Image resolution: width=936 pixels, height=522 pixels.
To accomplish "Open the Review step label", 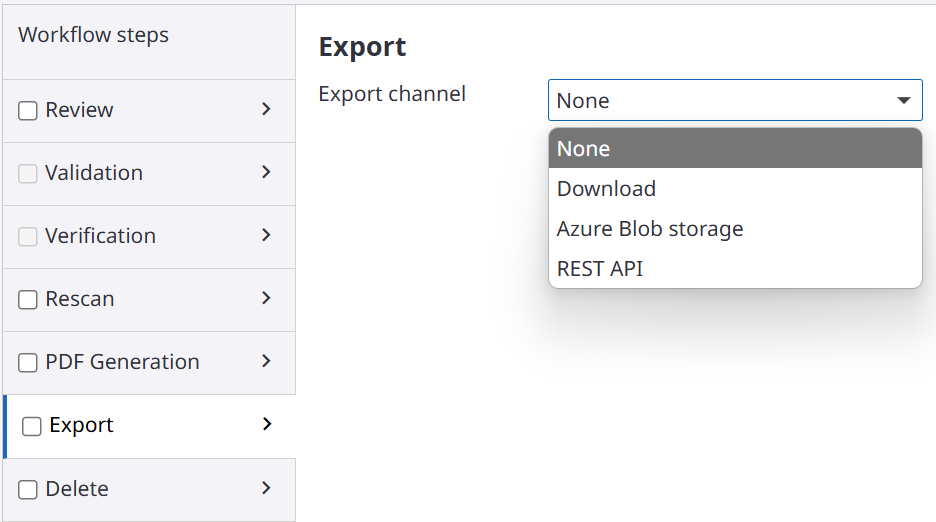I will (79, 110).
